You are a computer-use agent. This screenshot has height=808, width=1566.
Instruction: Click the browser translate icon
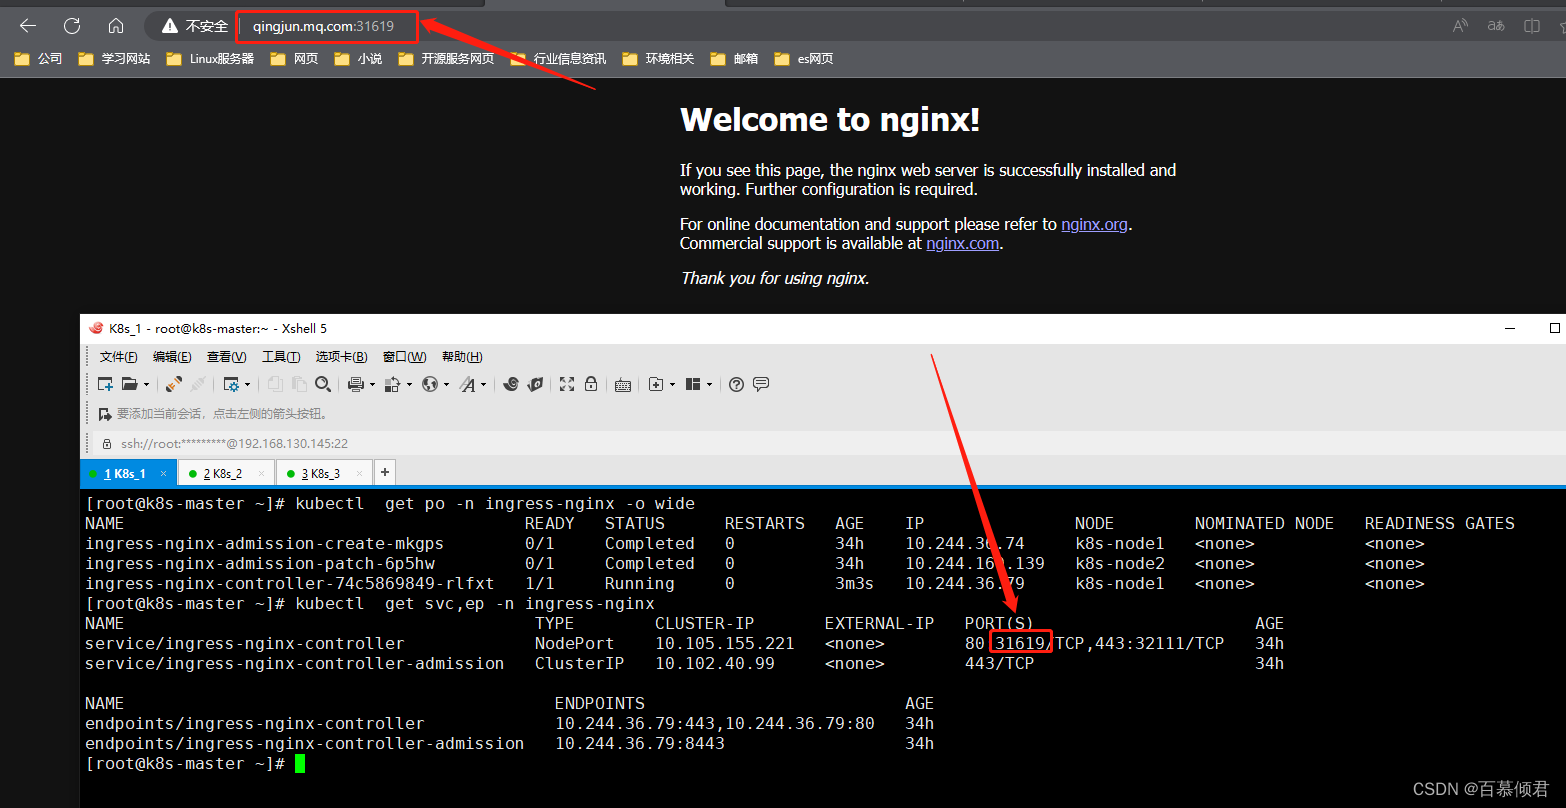pos(1496,26)
